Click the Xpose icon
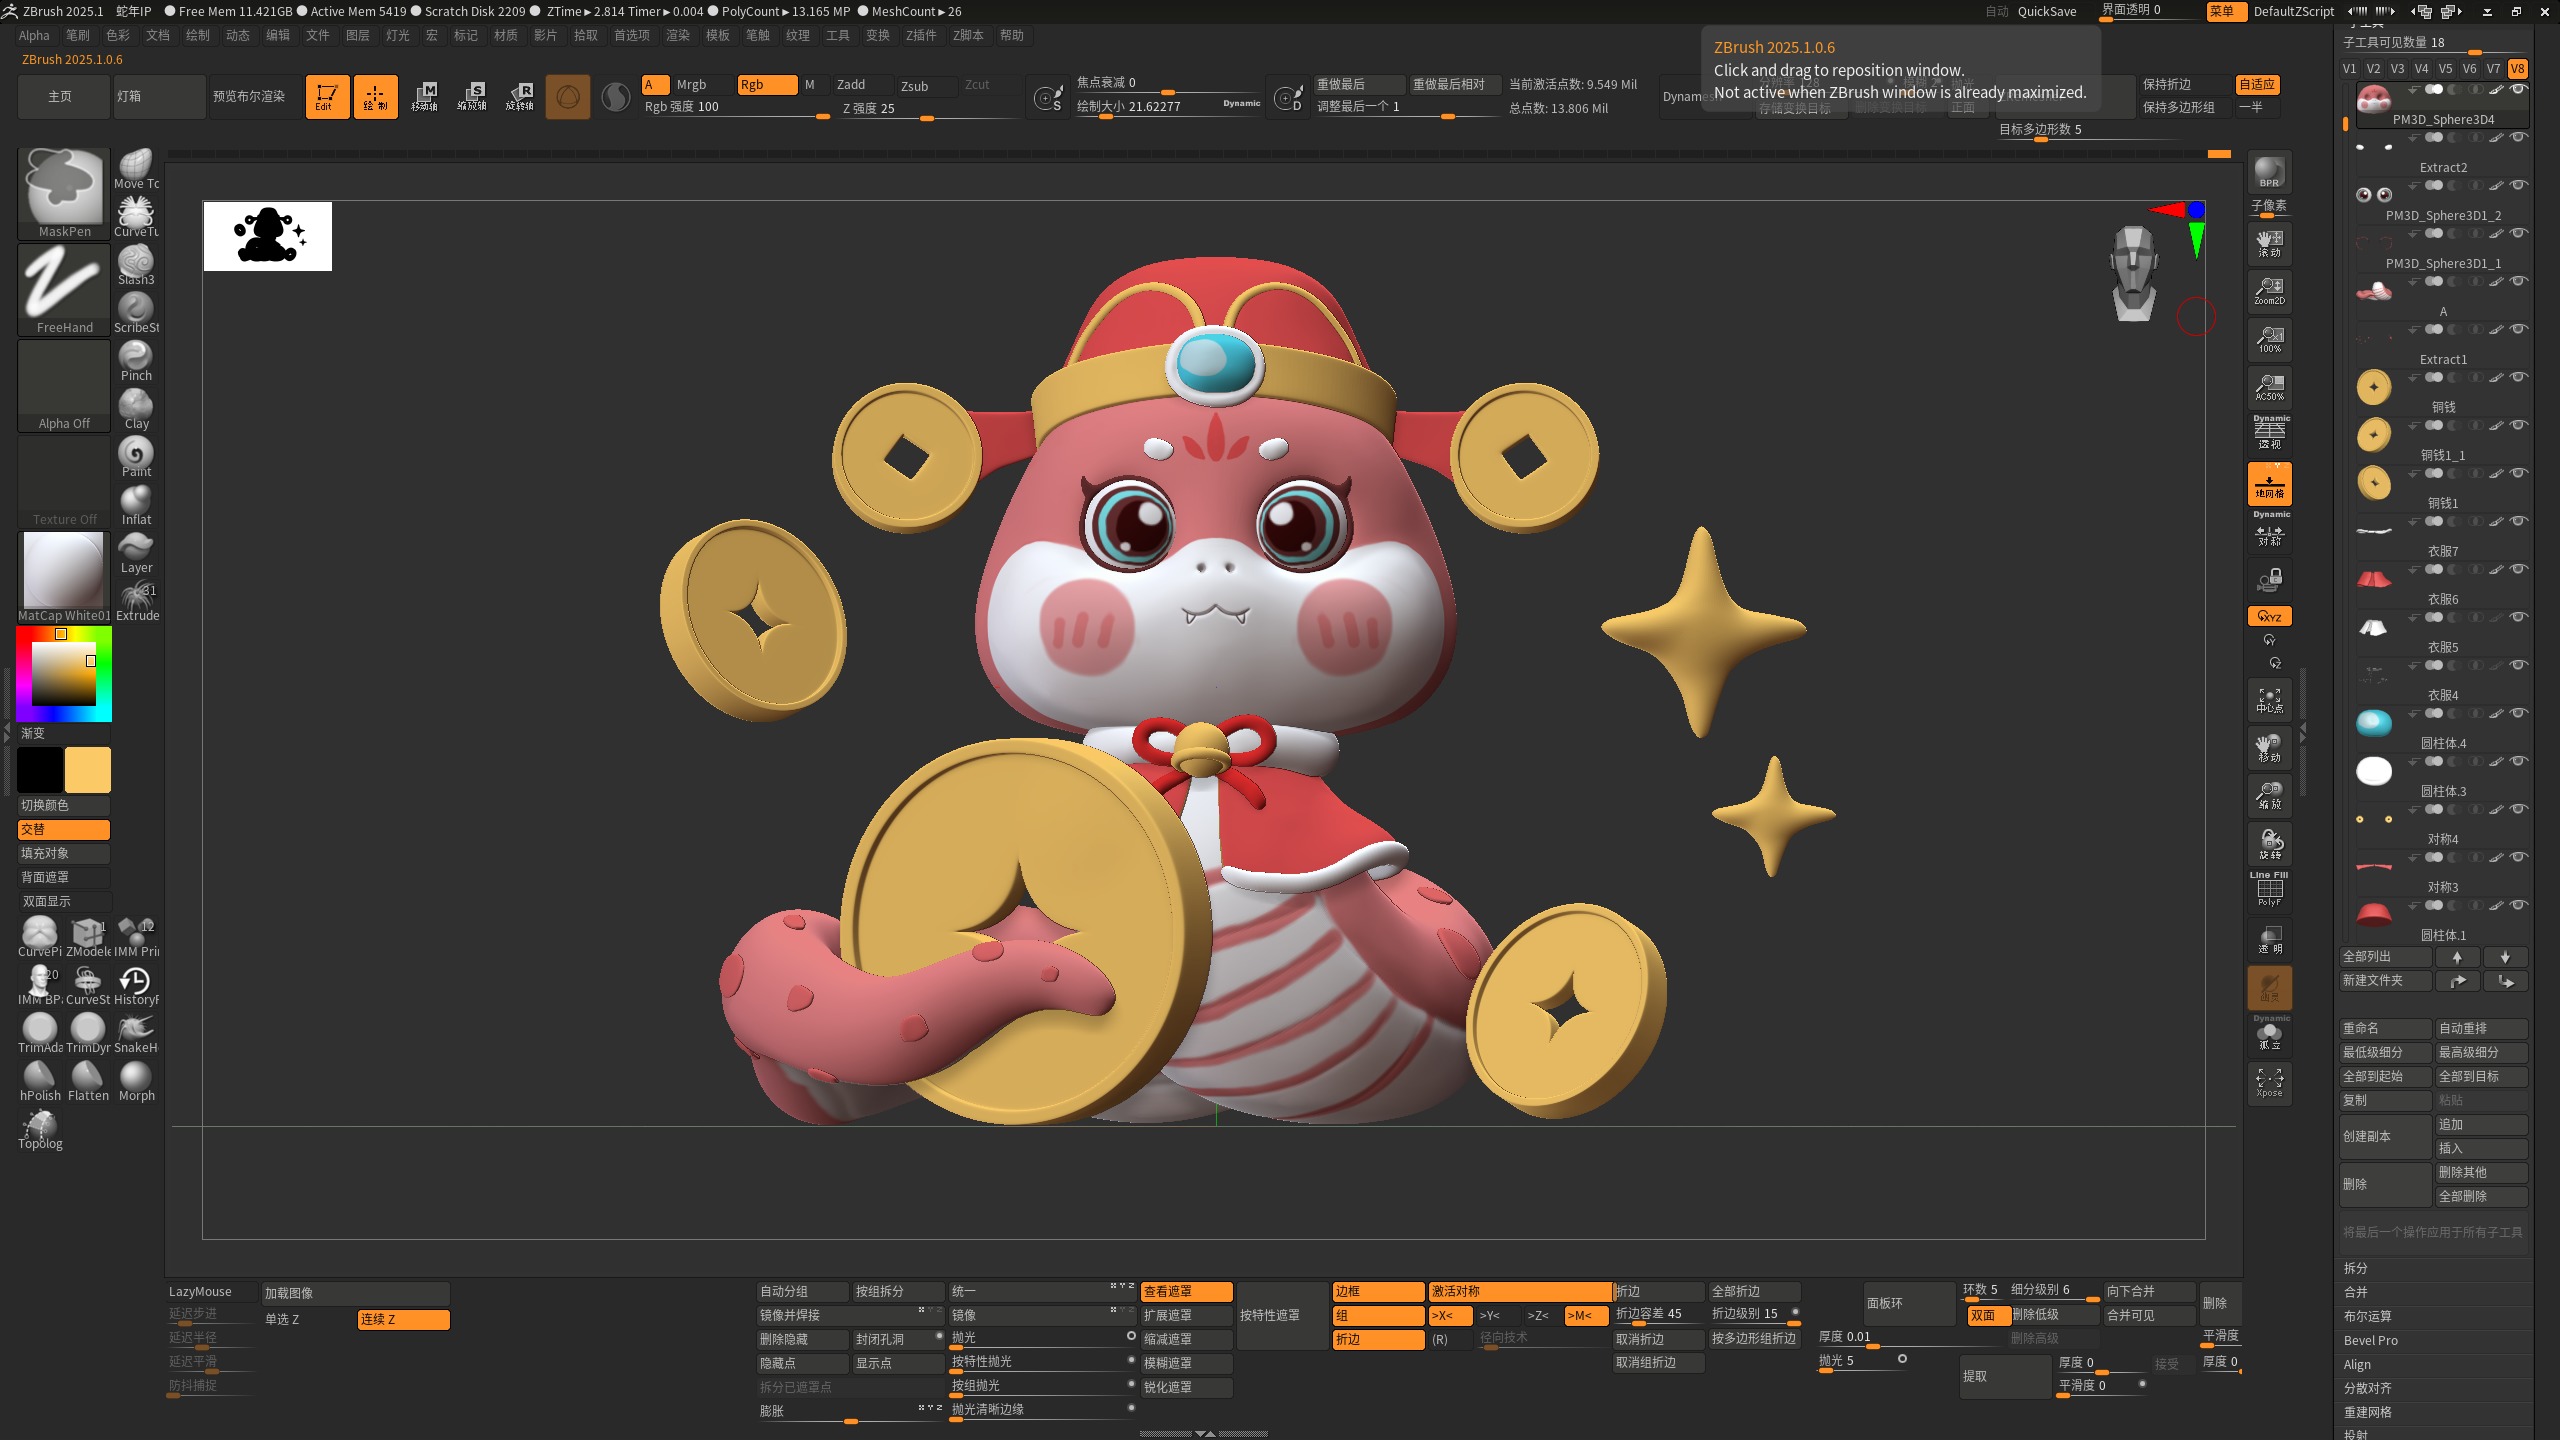 [2269, 1082]
